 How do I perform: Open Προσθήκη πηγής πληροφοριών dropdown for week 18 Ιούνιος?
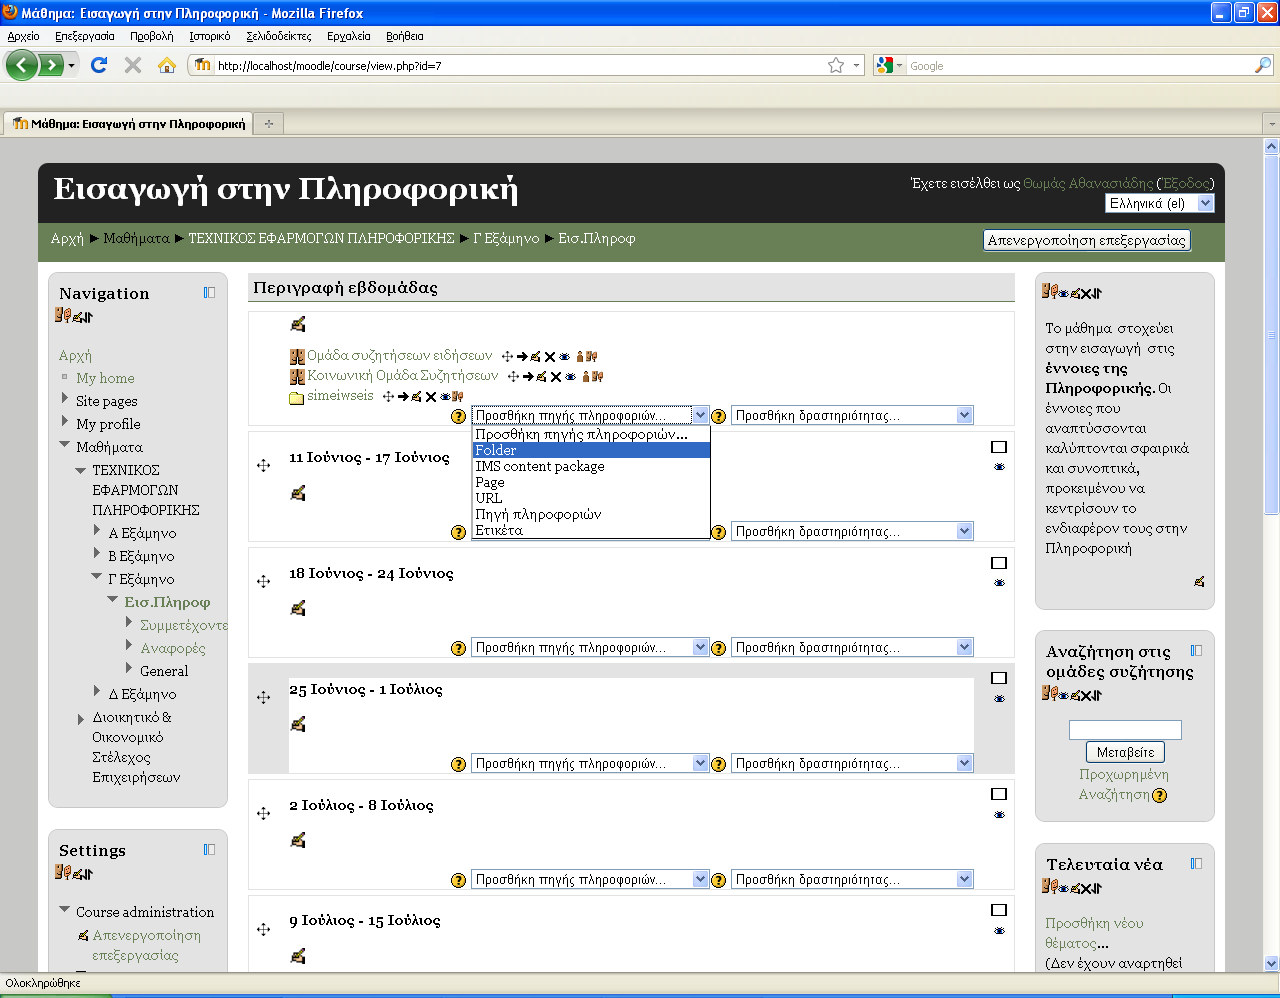pyautogui.click(x=591, y=647)
